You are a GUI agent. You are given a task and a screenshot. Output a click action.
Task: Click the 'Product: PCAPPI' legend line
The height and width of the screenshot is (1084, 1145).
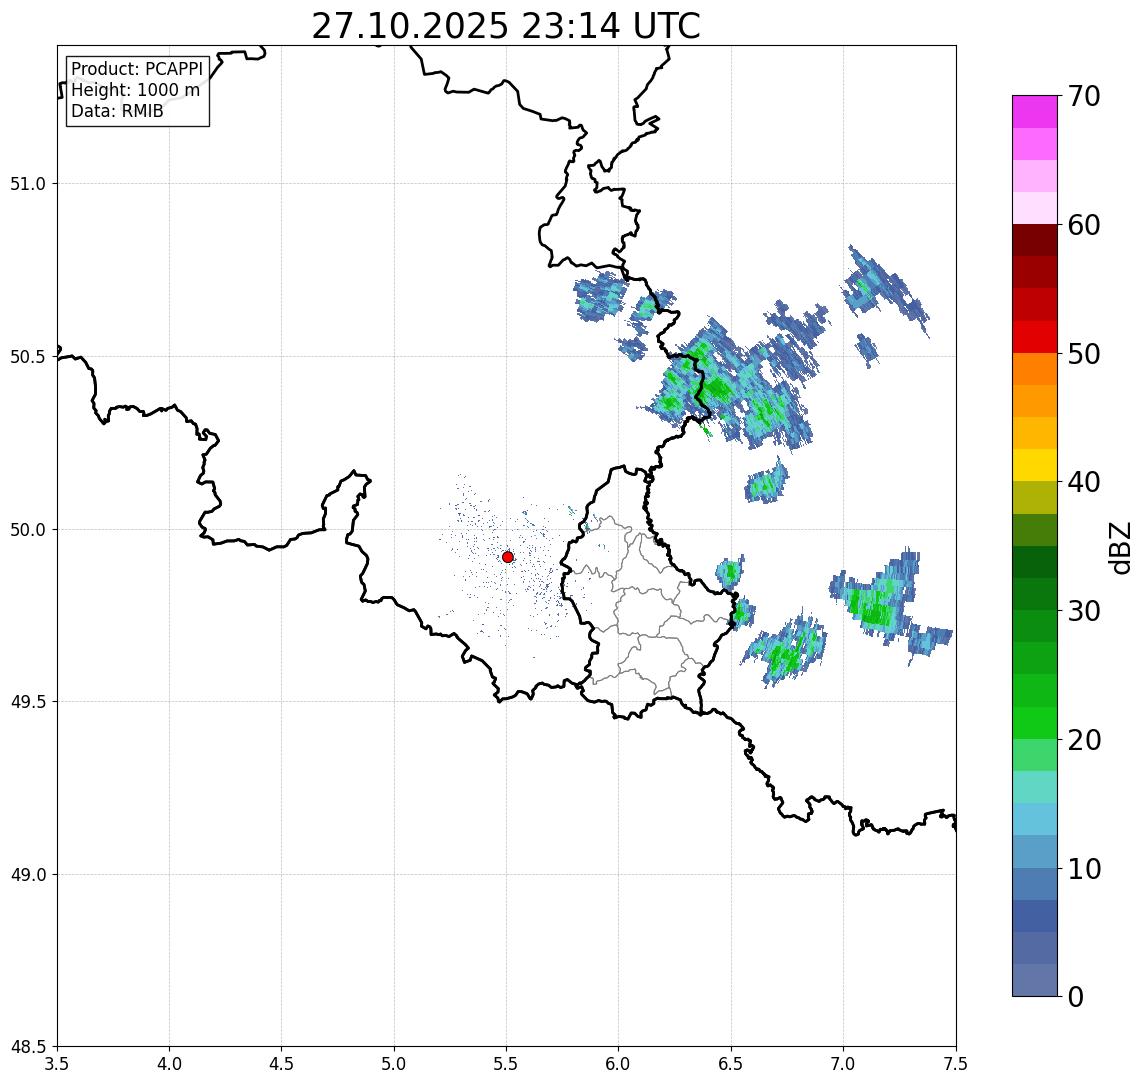(137, 69)
